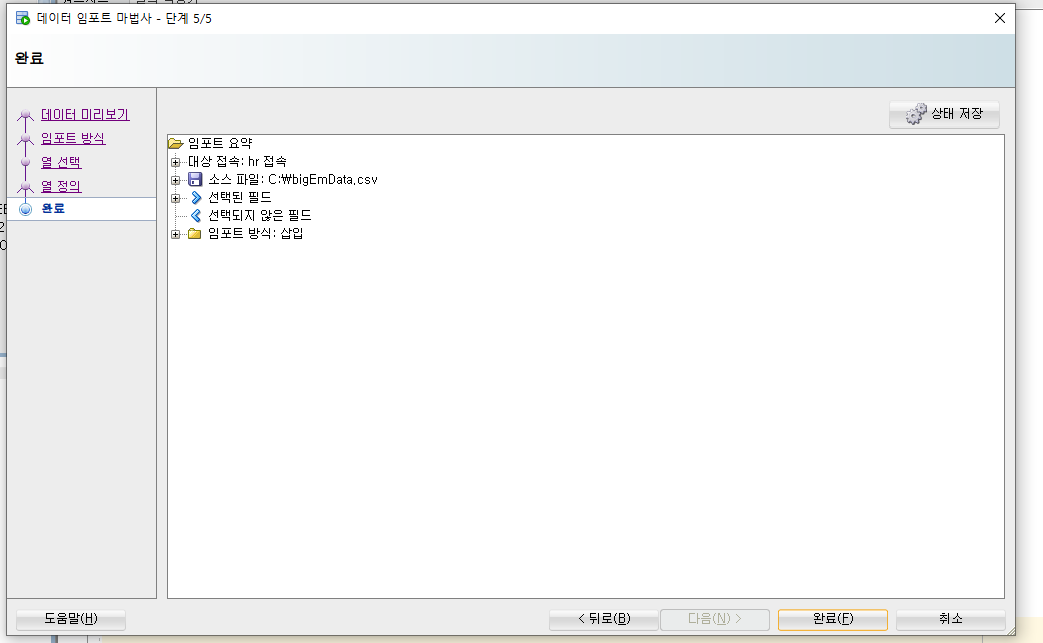Viewport: 1043px width, 643px height.
Task: Click the right chevron icon of 선택된 필드
Action: (196, 197)
